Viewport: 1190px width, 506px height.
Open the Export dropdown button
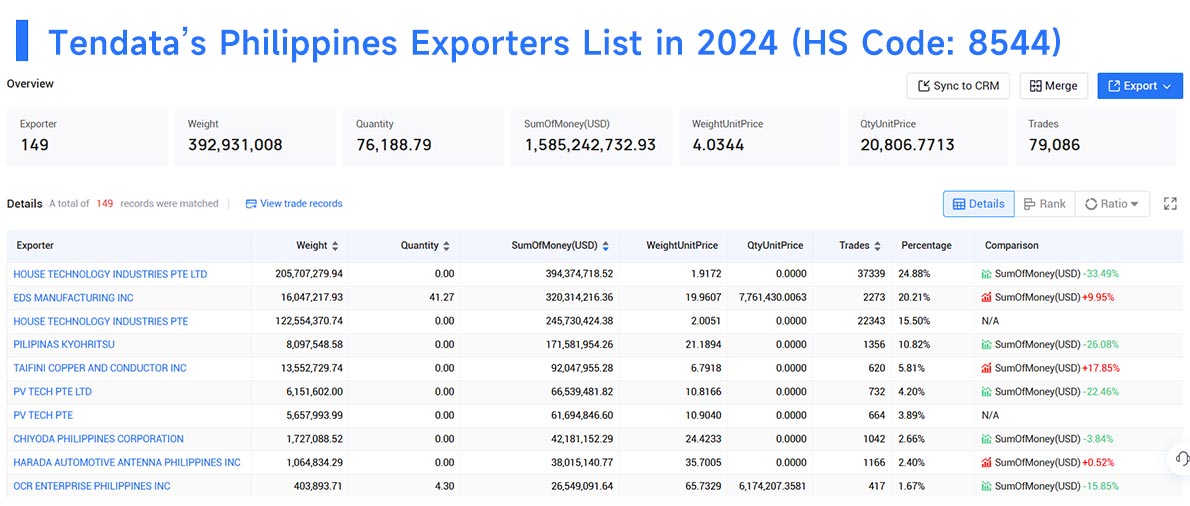pos(1140,86)
